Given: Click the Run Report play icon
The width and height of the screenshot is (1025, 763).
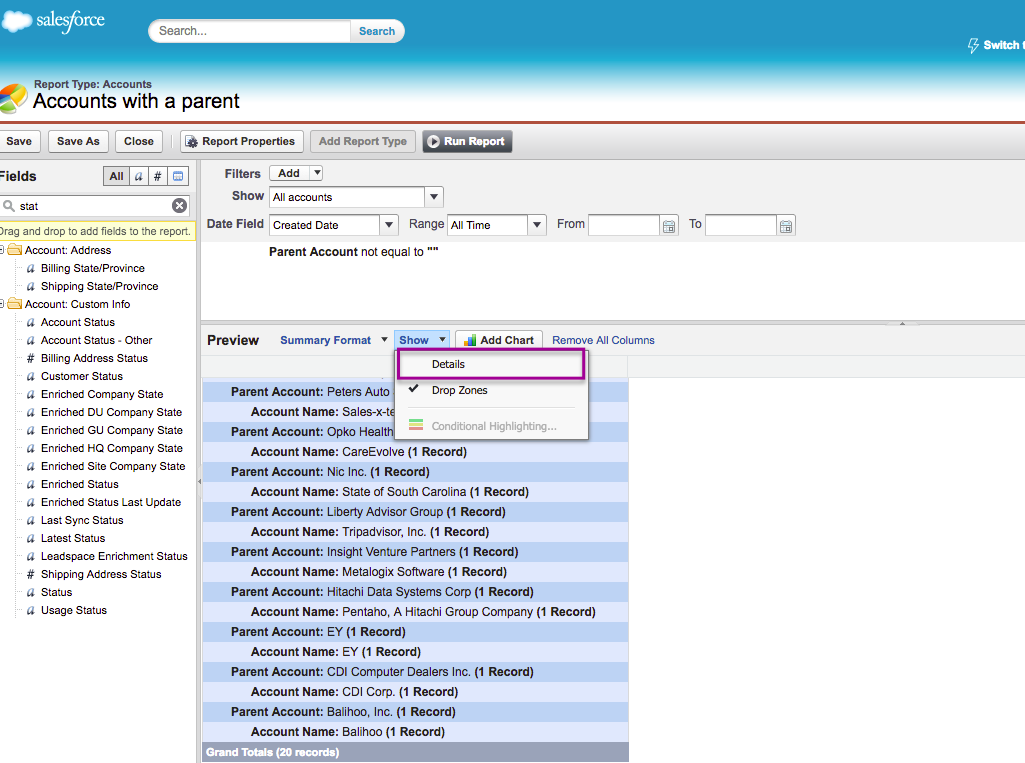Looking at the screenshot, I should coord(433,141).
